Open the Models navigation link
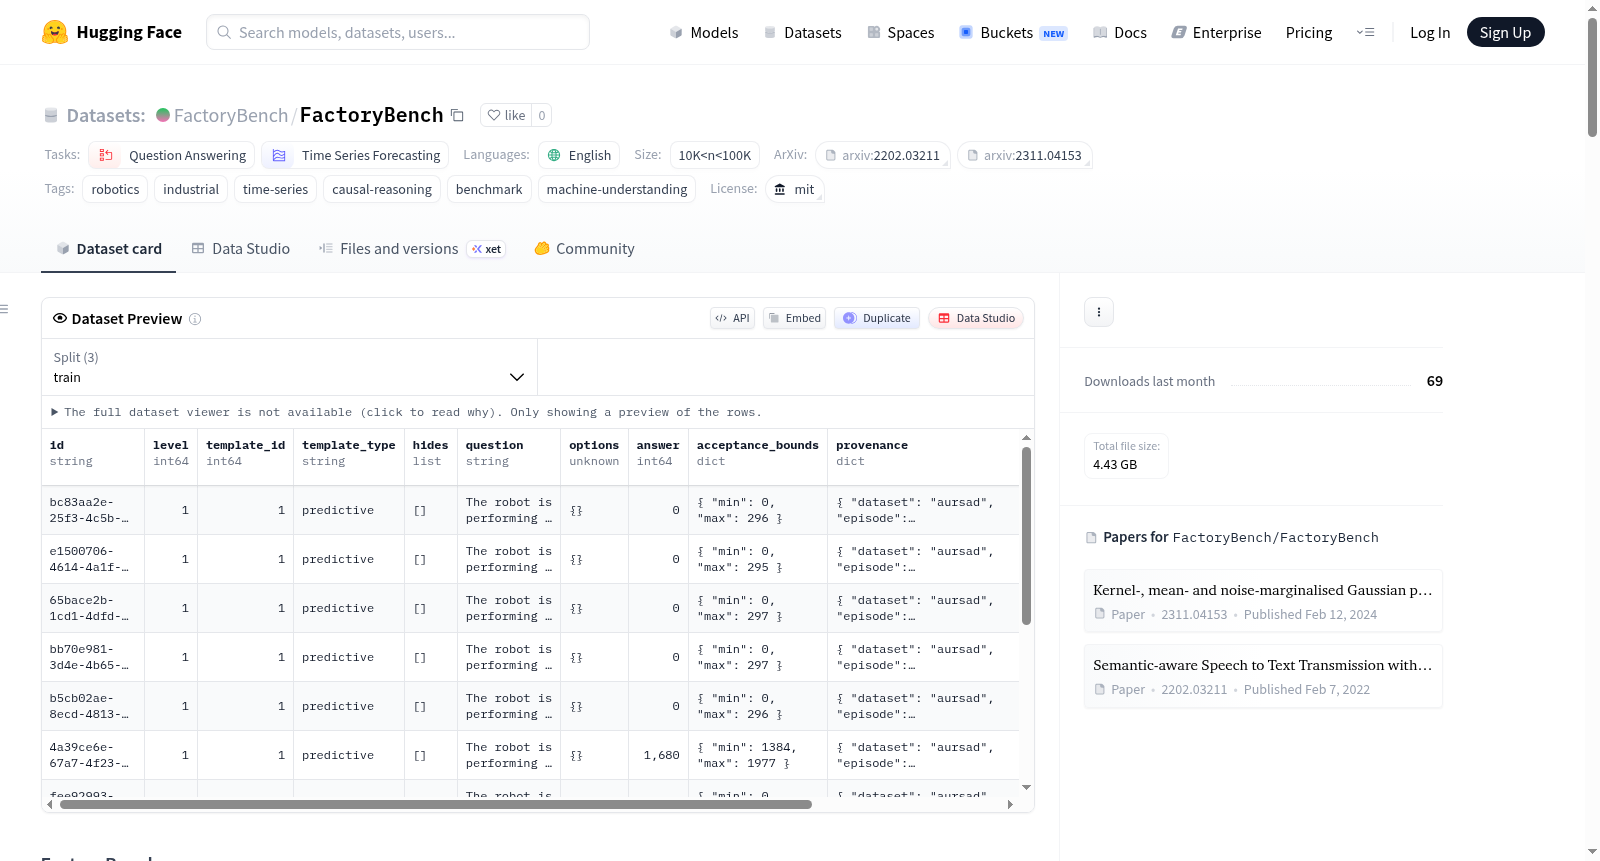The image size is (1600, 861). pos(704,33)
